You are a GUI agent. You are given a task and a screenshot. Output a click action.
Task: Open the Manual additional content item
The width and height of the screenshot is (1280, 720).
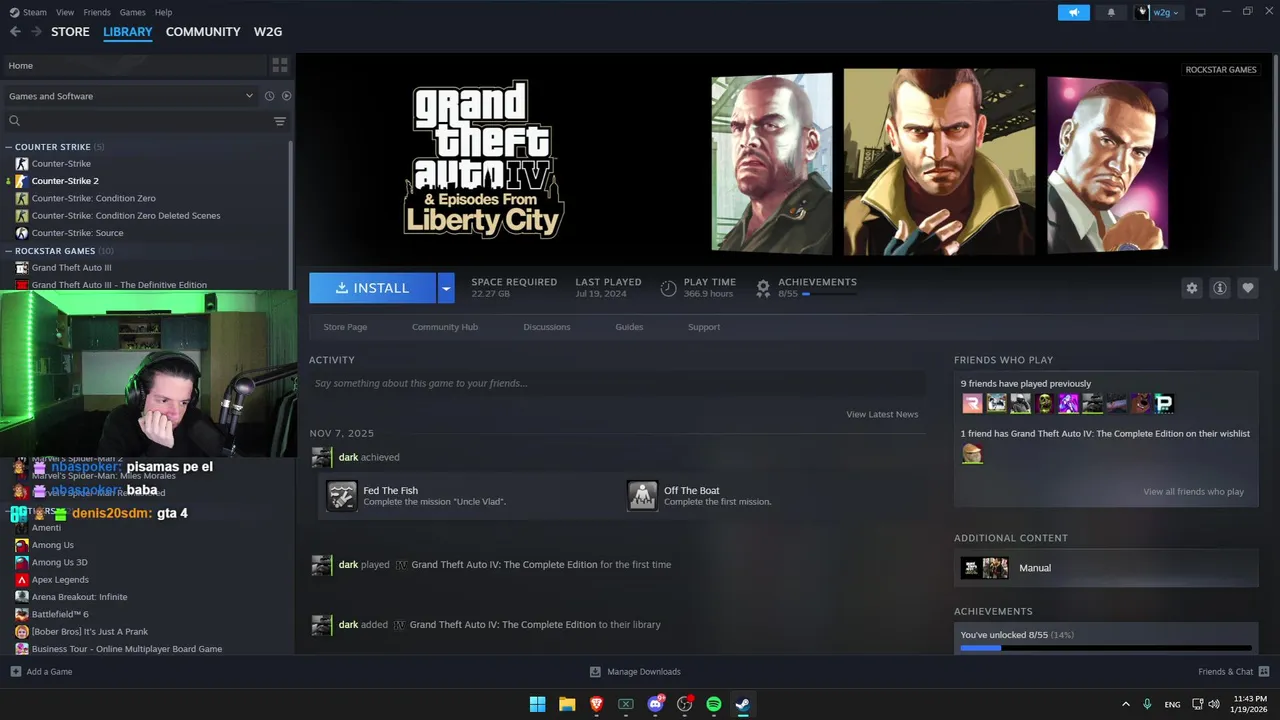click(1106, 568)
